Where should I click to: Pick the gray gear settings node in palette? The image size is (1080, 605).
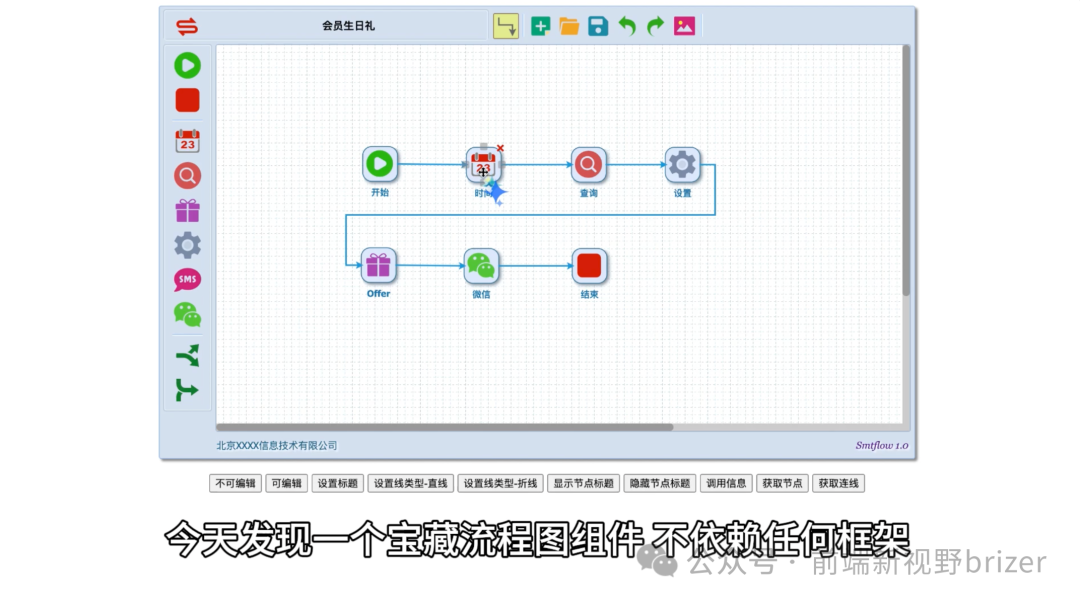(x=187, y=245)
